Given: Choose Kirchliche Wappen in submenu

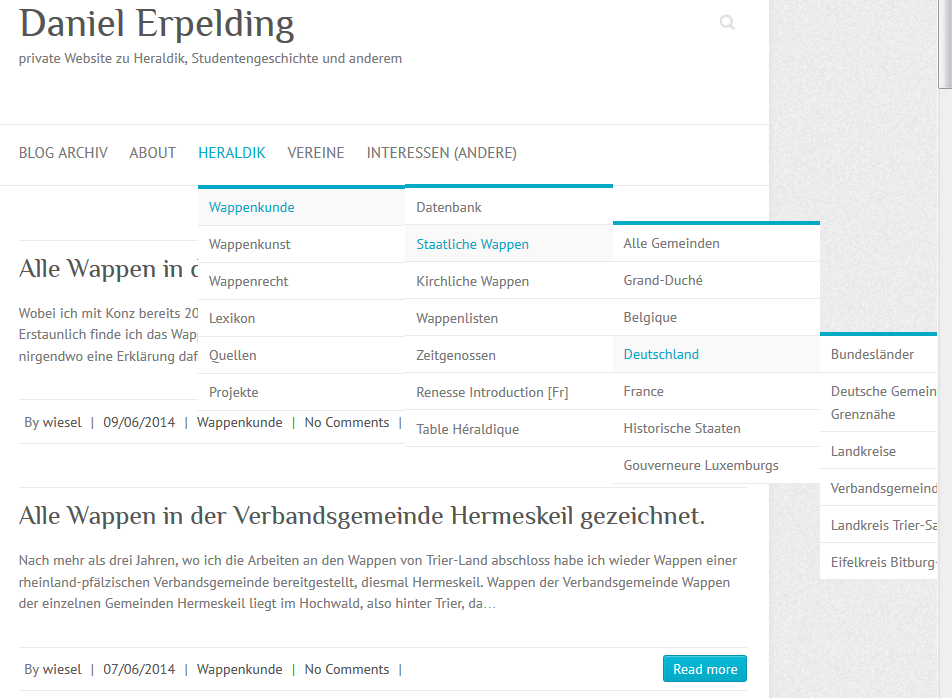Looking at the screenshot, I should click(472, 282).
